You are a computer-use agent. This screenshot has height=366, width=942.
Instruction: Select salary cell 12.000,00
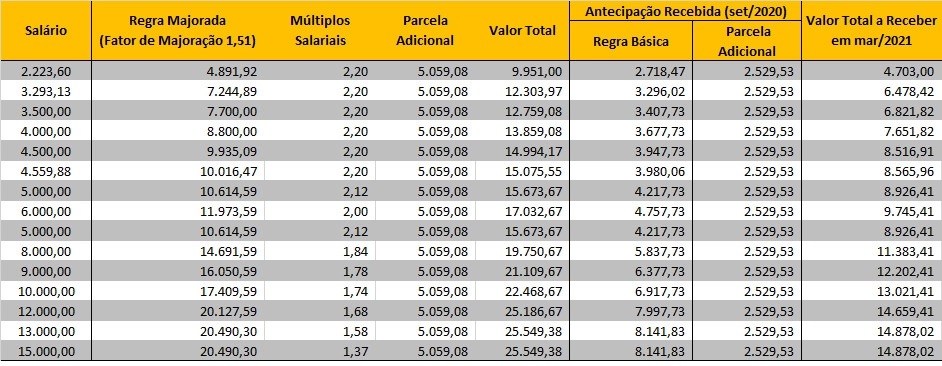46,310
